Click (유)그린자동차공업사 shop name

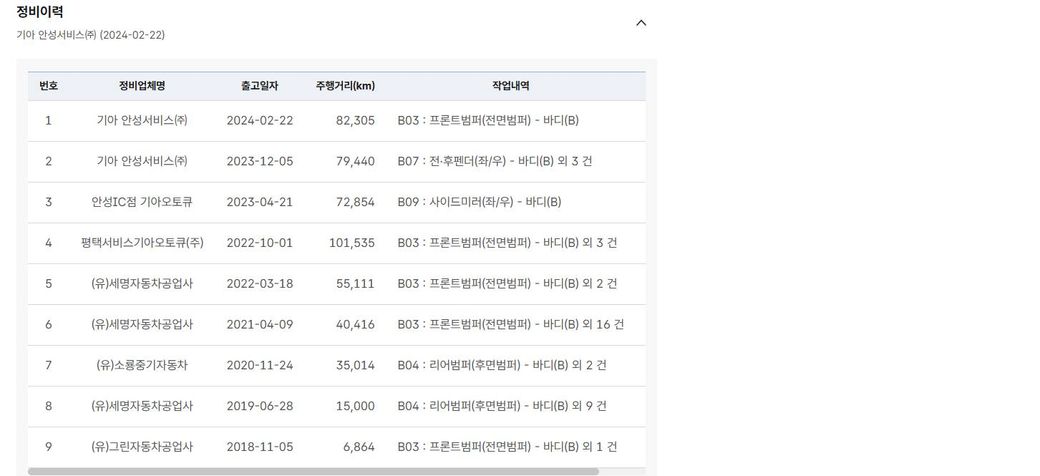point(141,448)
